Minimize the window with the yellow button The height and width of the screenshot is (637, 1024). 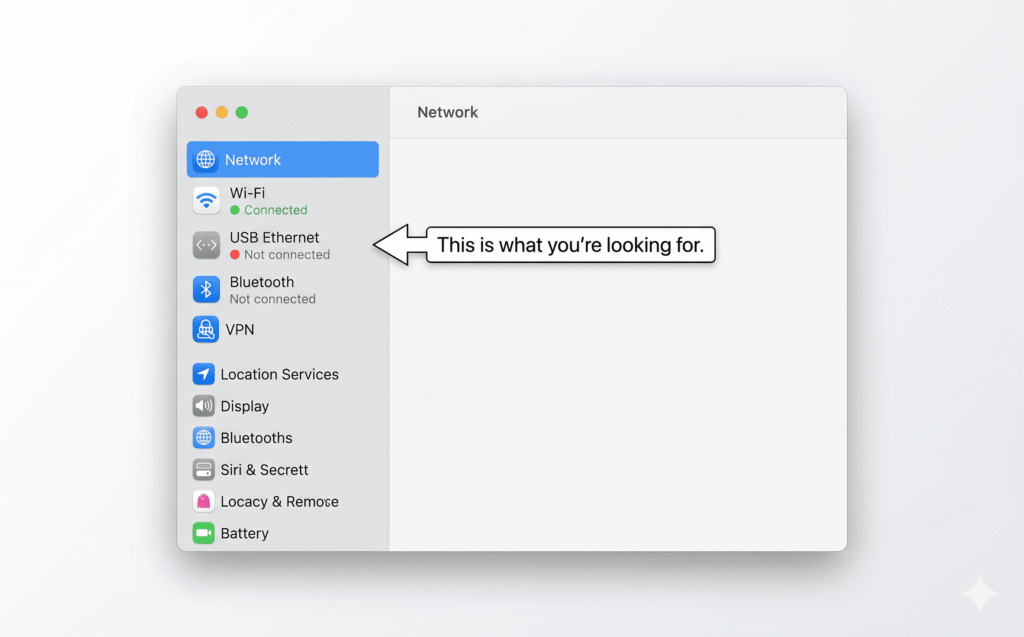tap(222, 112)
